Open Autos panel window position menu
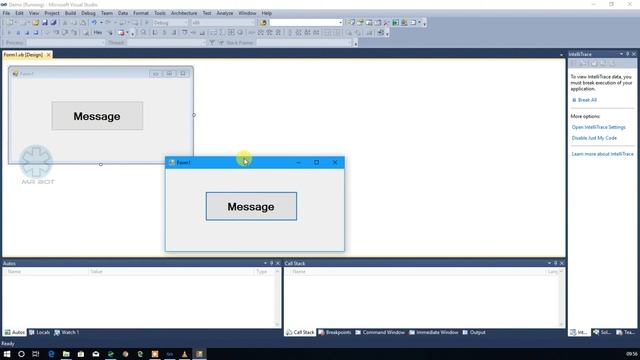Image resolution: width=640 pixels, height=360 pixels. 265,263
